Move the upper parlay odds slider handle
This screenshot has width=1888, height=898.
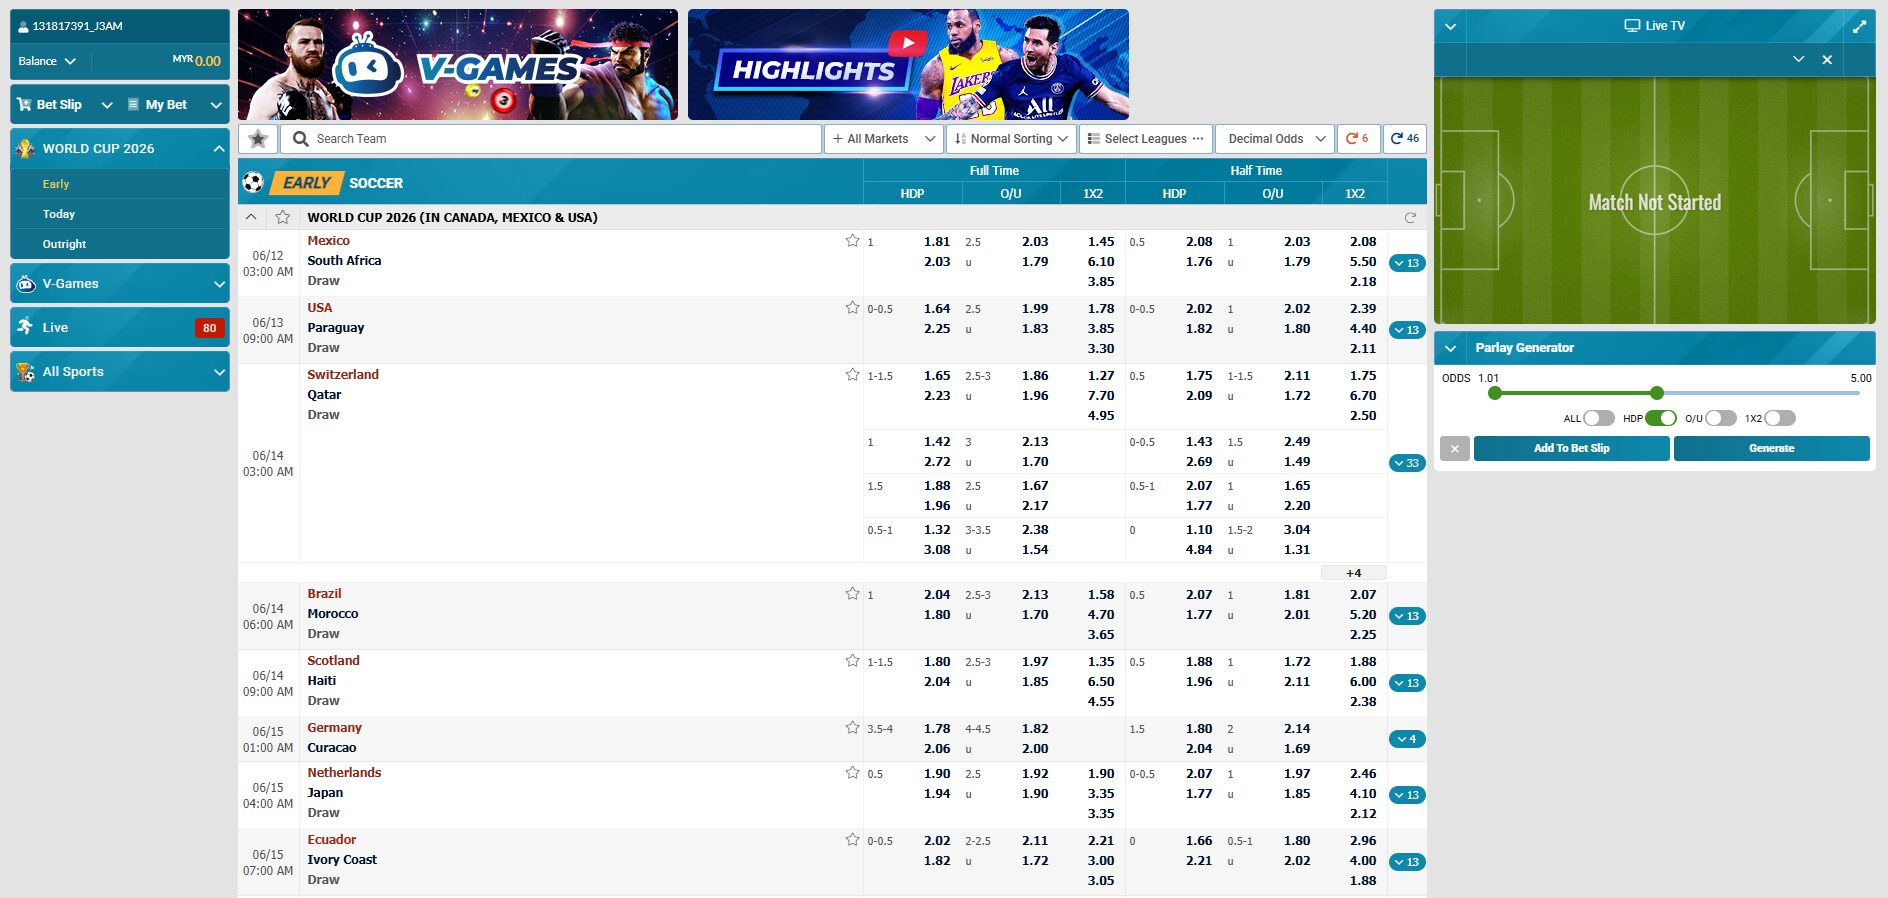pos(1657,393)
